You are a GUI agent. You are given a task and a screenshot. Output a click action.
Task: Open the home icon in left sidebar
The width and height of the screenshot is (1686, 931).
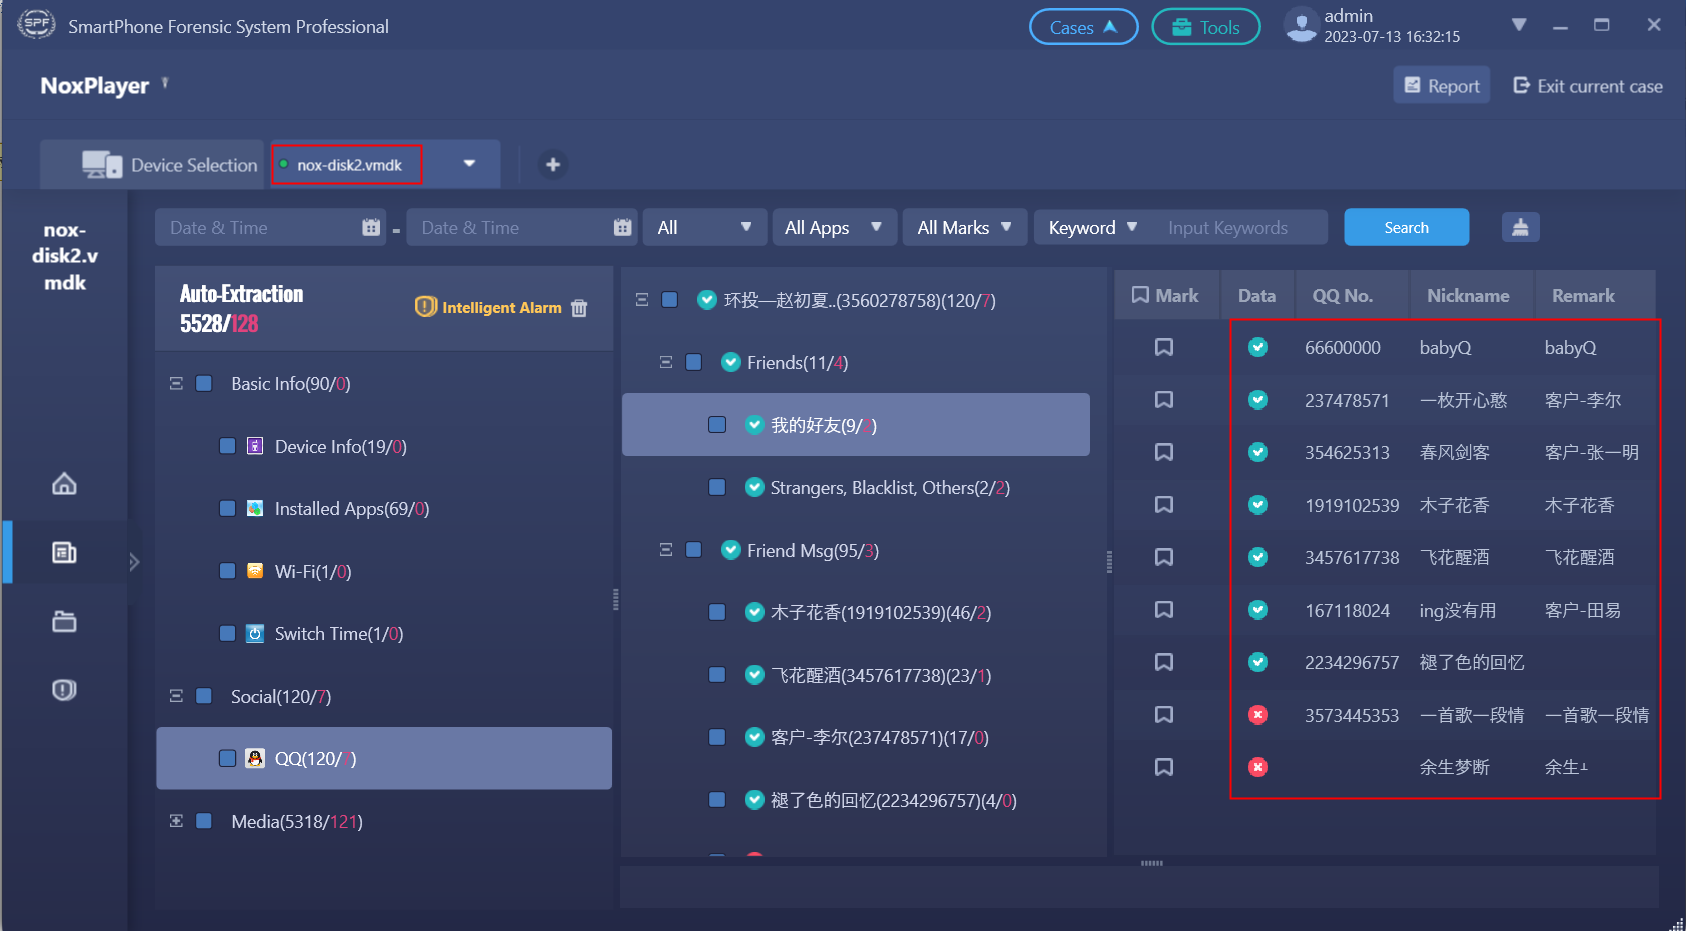(x=64, y=484)
